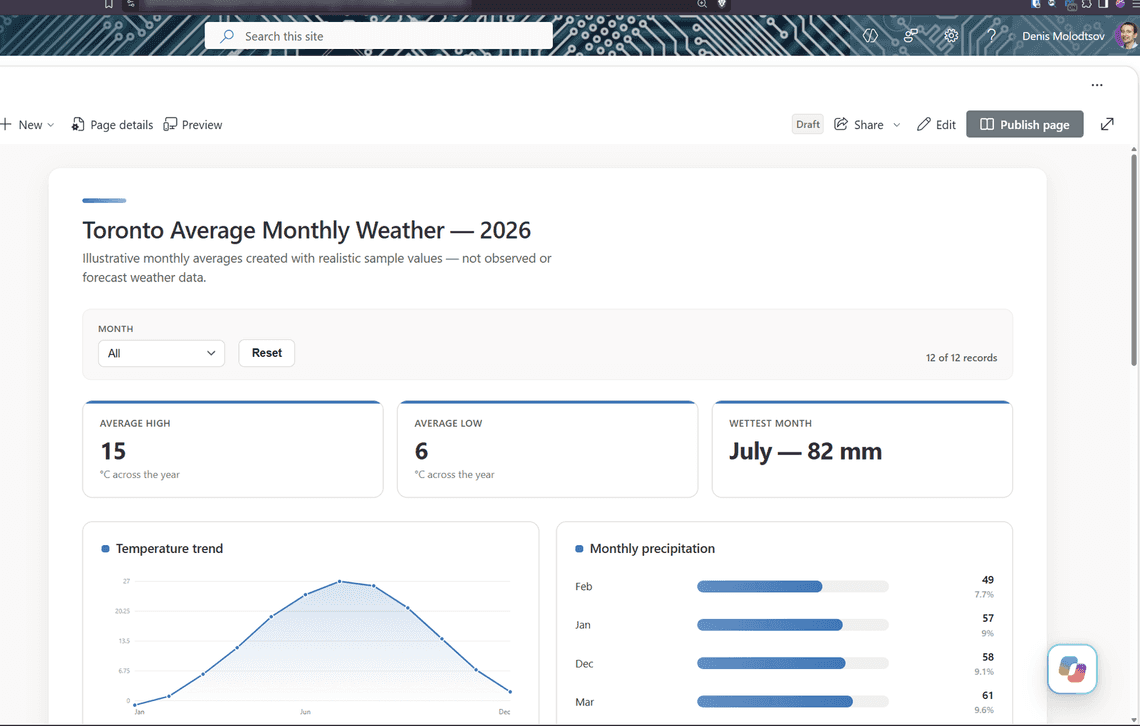Open the New dropdown chevron

tap(51, 125)
